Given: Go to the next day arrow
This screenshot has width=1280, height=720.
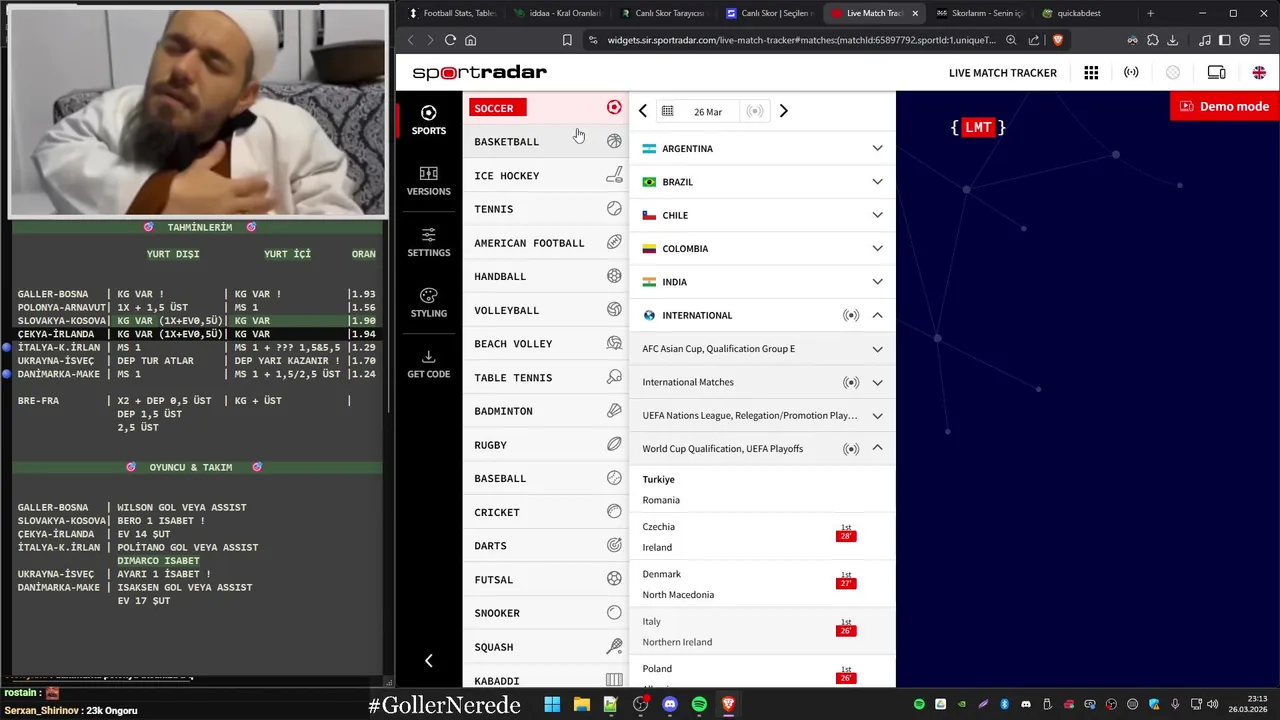Looking at the screenshot, I should pos(784,111).
